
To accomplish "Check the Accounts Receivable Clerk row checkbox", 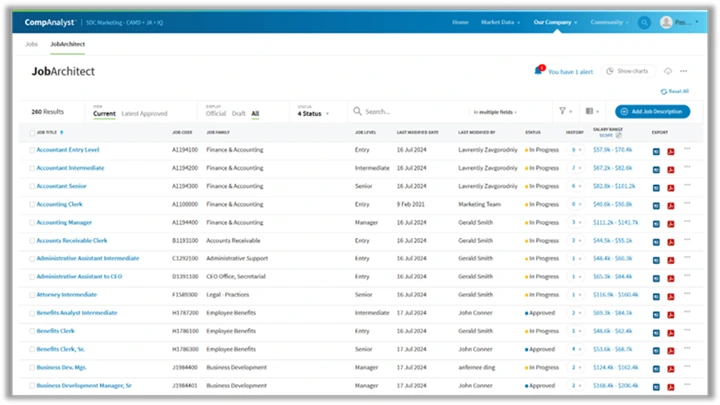I will [x=32, y=241].
